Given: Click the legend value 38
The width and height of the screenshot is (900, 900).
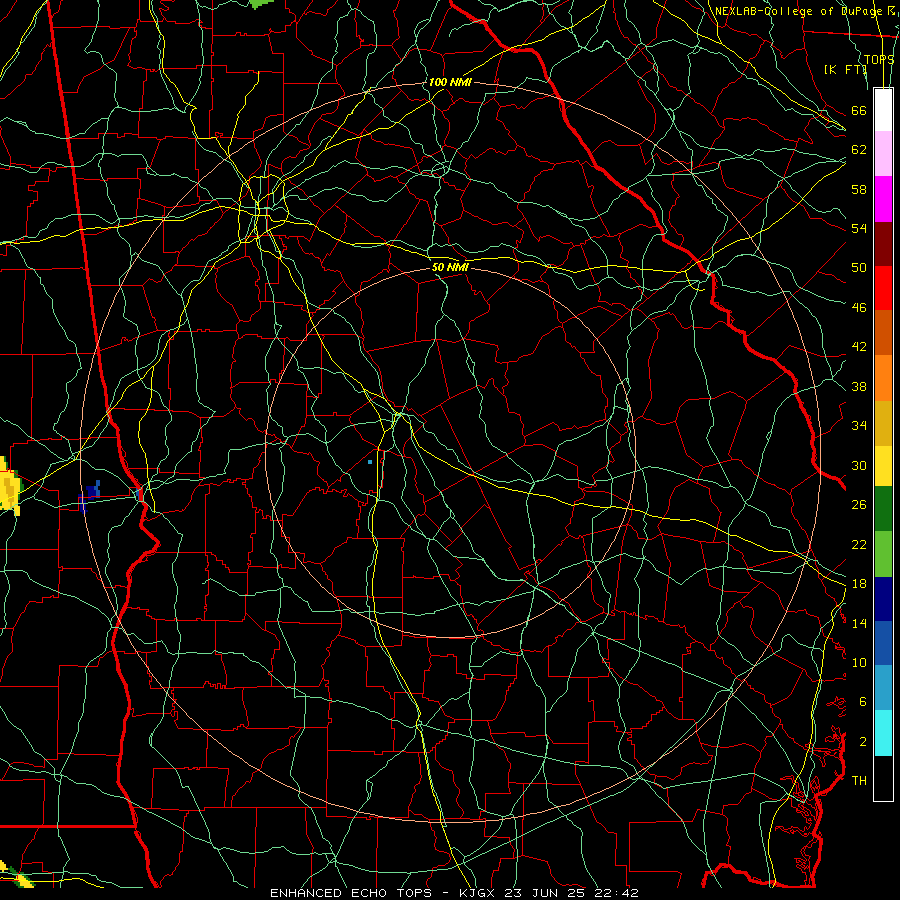Looking at the screenshot, I should tap(859, 386).
